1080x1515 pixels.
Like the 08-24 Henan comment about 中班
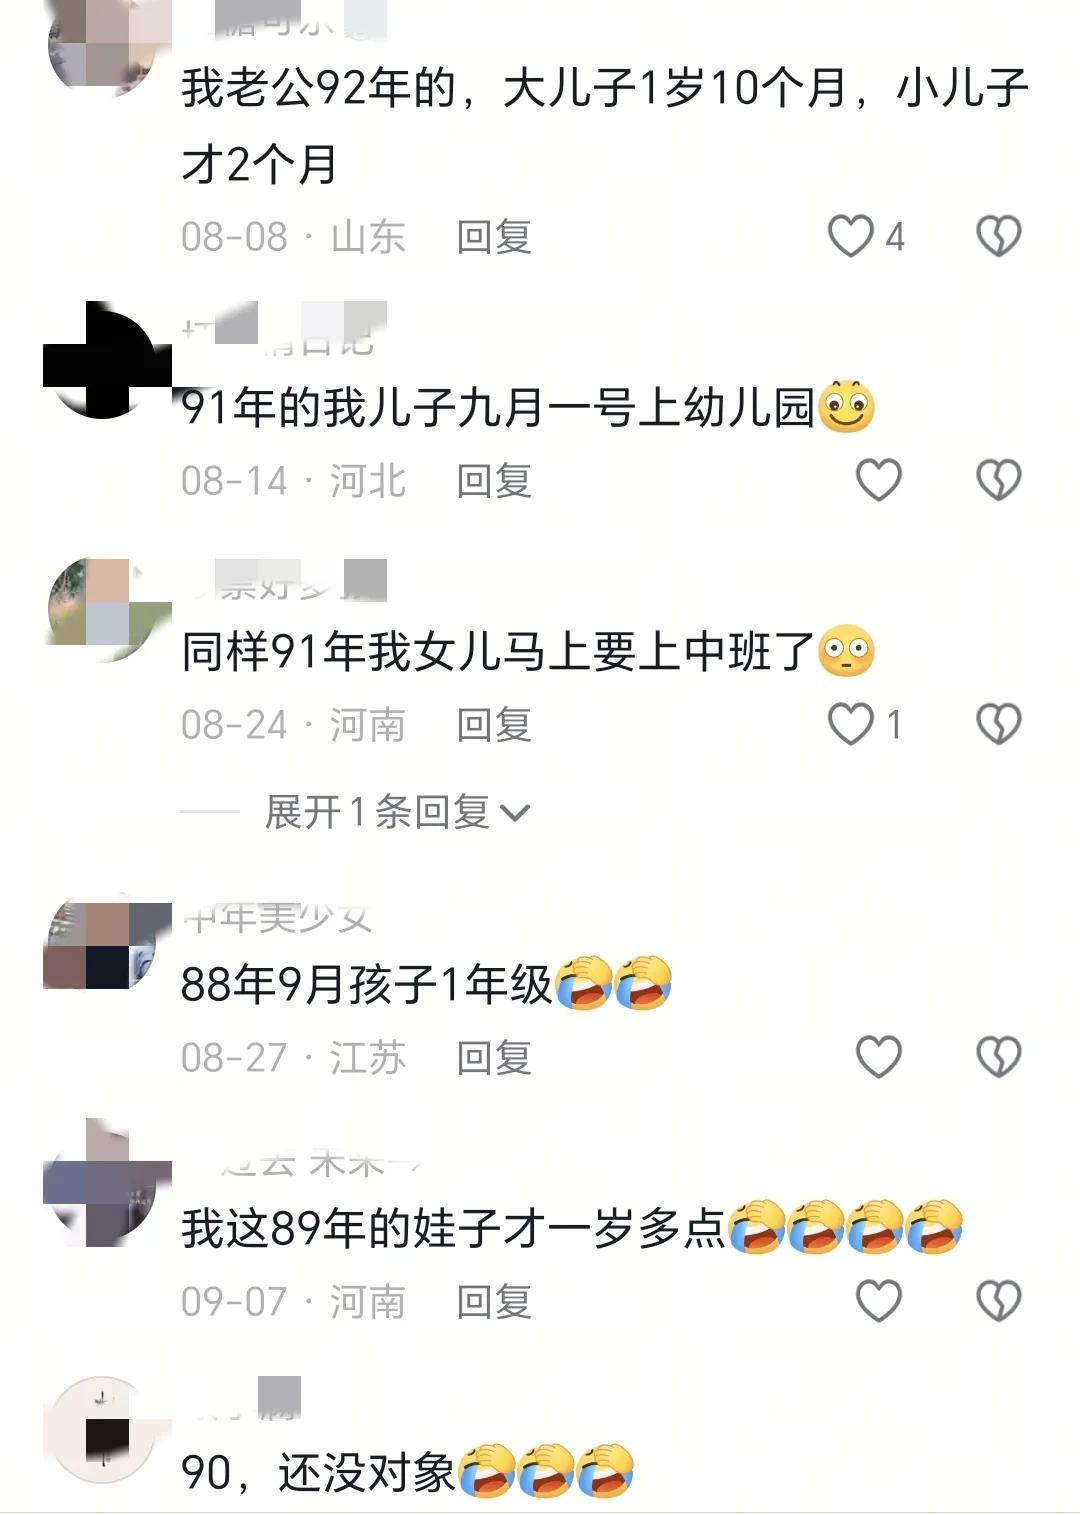click(x=851, y=725)
